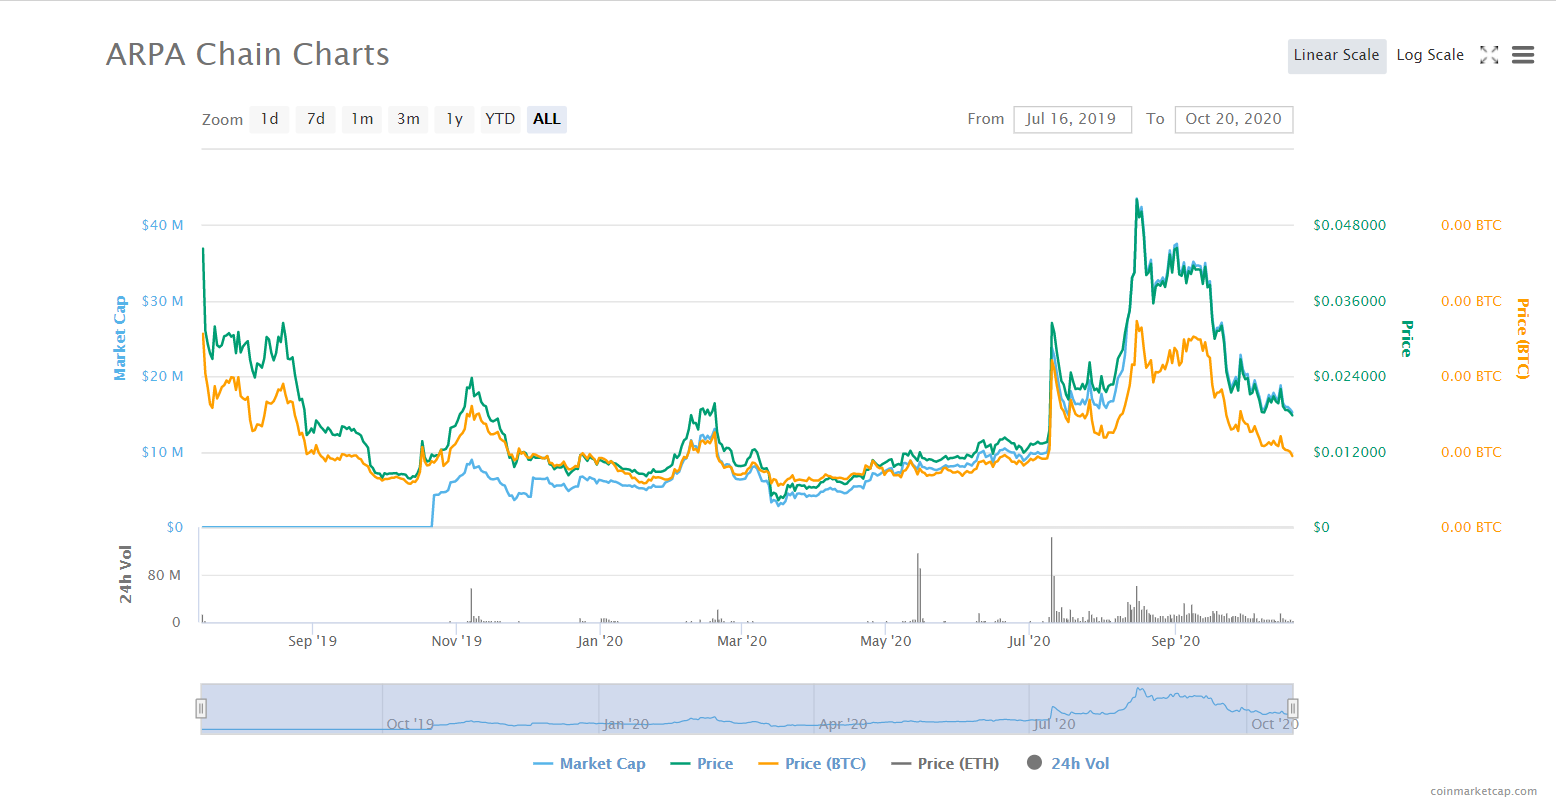Click the green Price vertical axis title
The height and width of the screenshot is (805, 1556).
[x=1407, y=338]
